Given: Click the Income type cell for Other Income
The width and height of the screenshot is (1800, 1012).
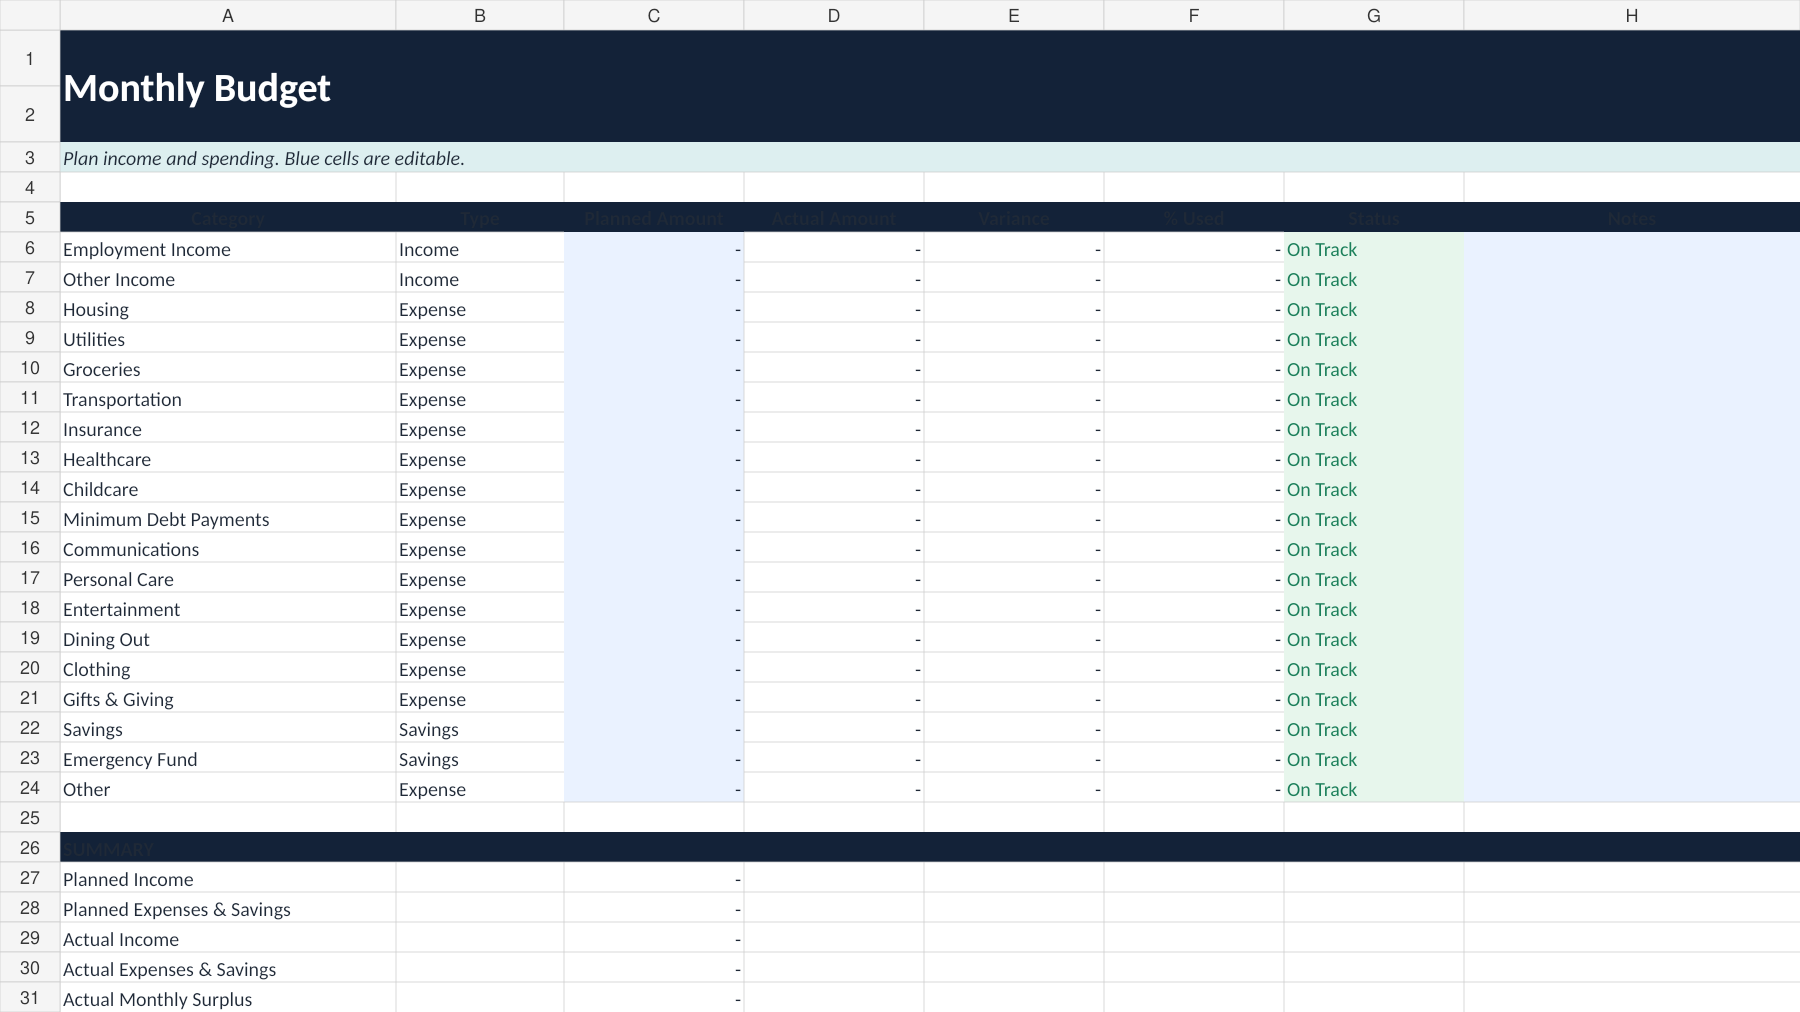Looking at the screenshot, I should click(480, 278).
